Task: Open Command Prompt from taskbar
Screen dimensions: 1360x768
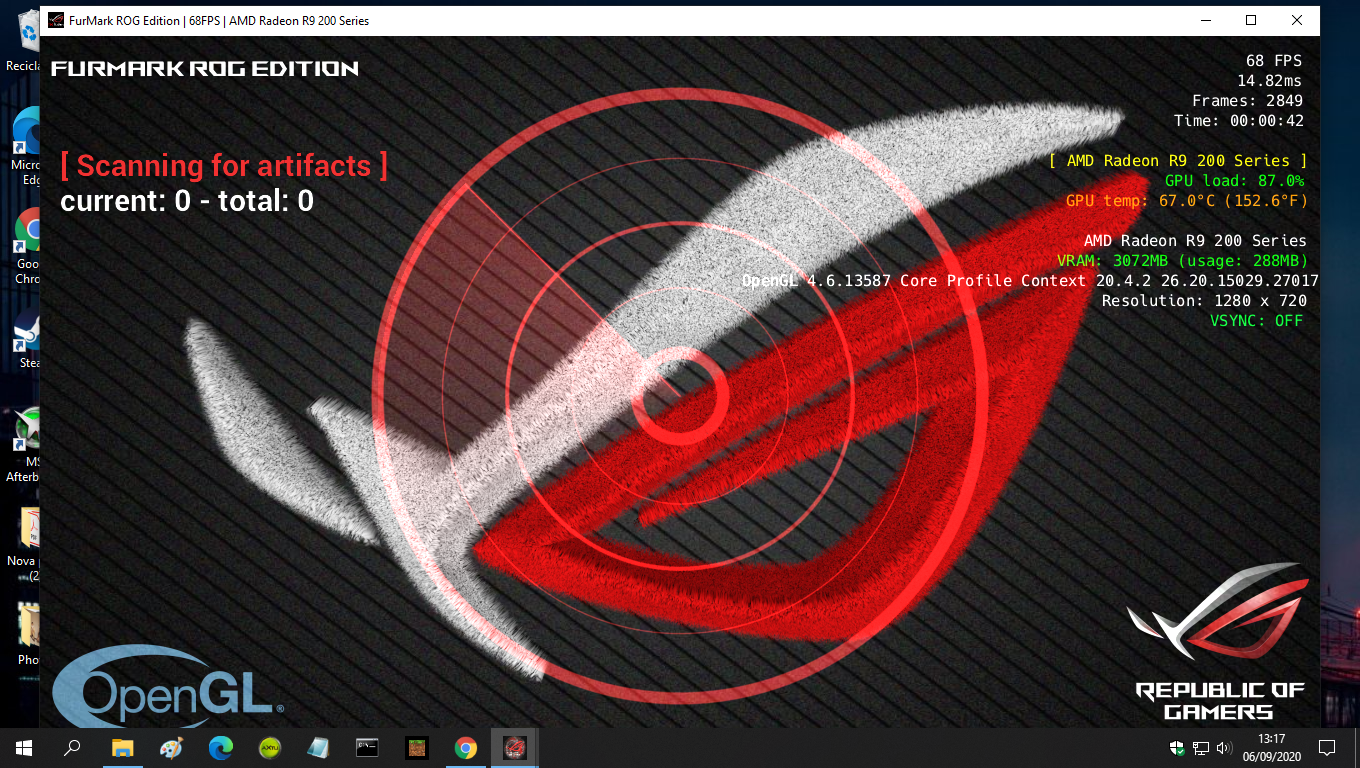Action: (x=367, y=747)
